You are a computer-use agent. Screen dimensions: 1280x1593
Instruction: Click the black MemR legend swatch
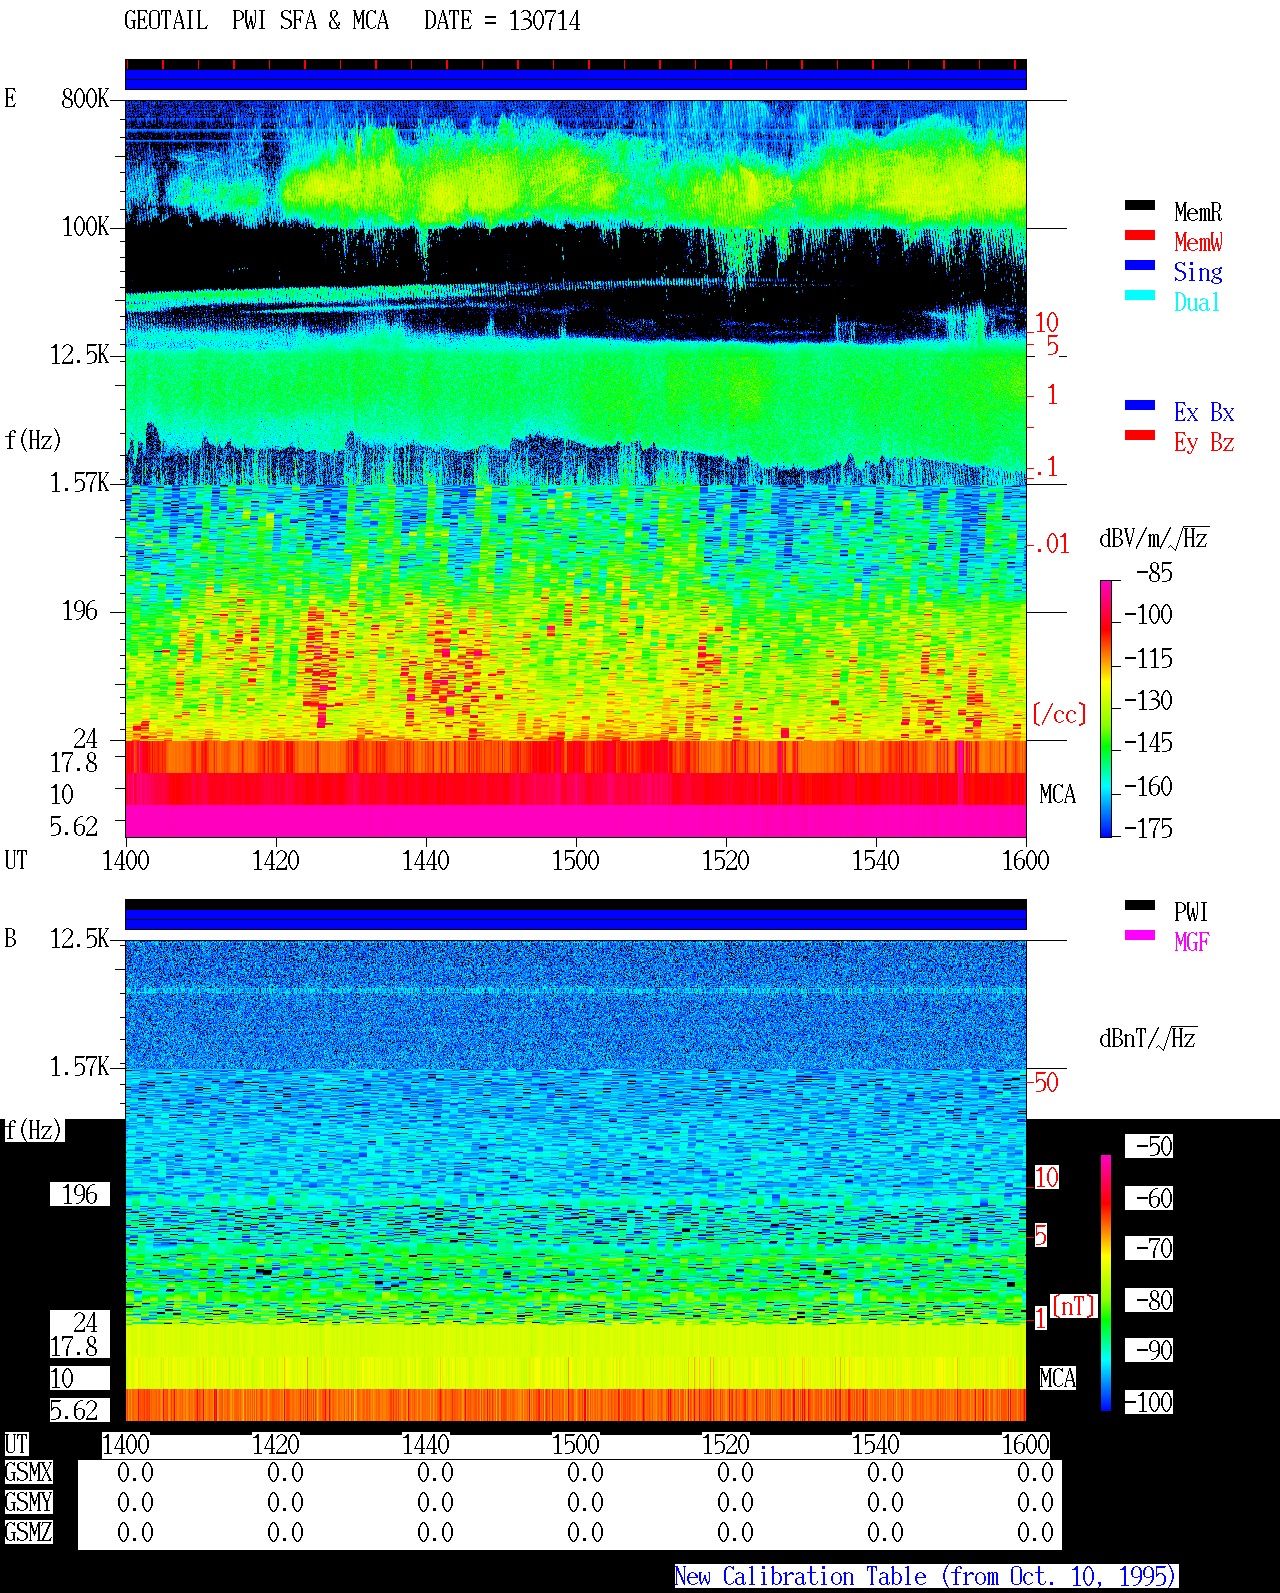pos(1139,206)
